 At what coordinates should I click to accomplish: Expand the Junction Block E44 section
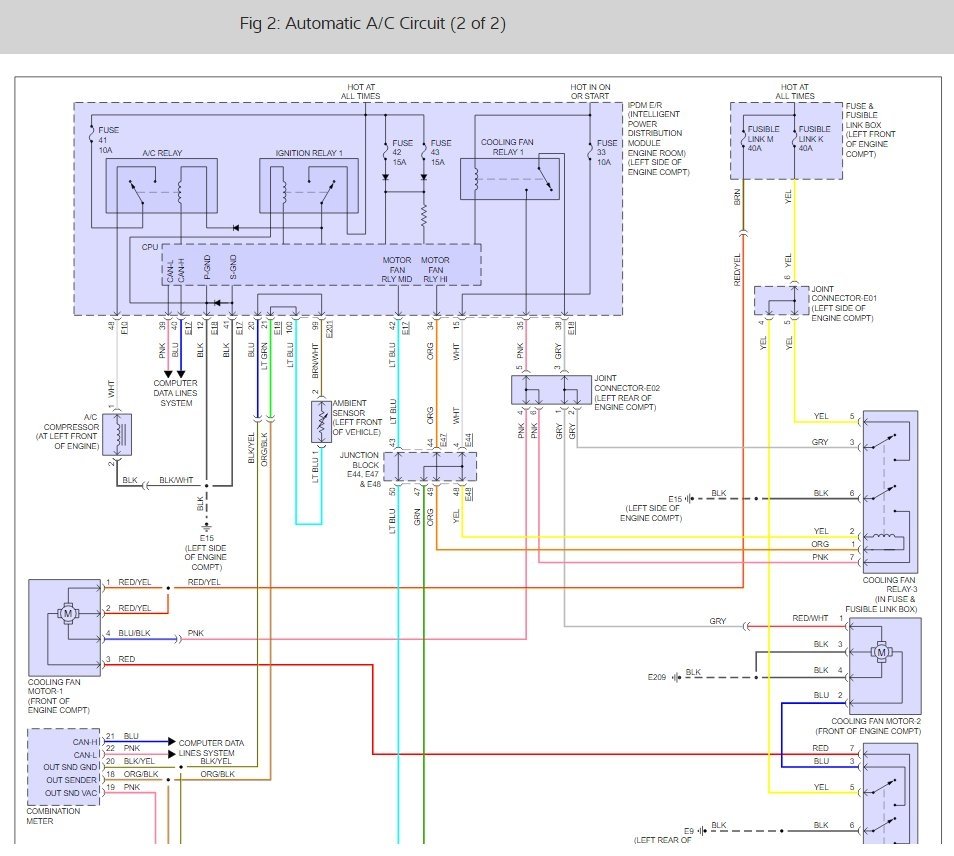pyautogui.click(x=432, y=465)
